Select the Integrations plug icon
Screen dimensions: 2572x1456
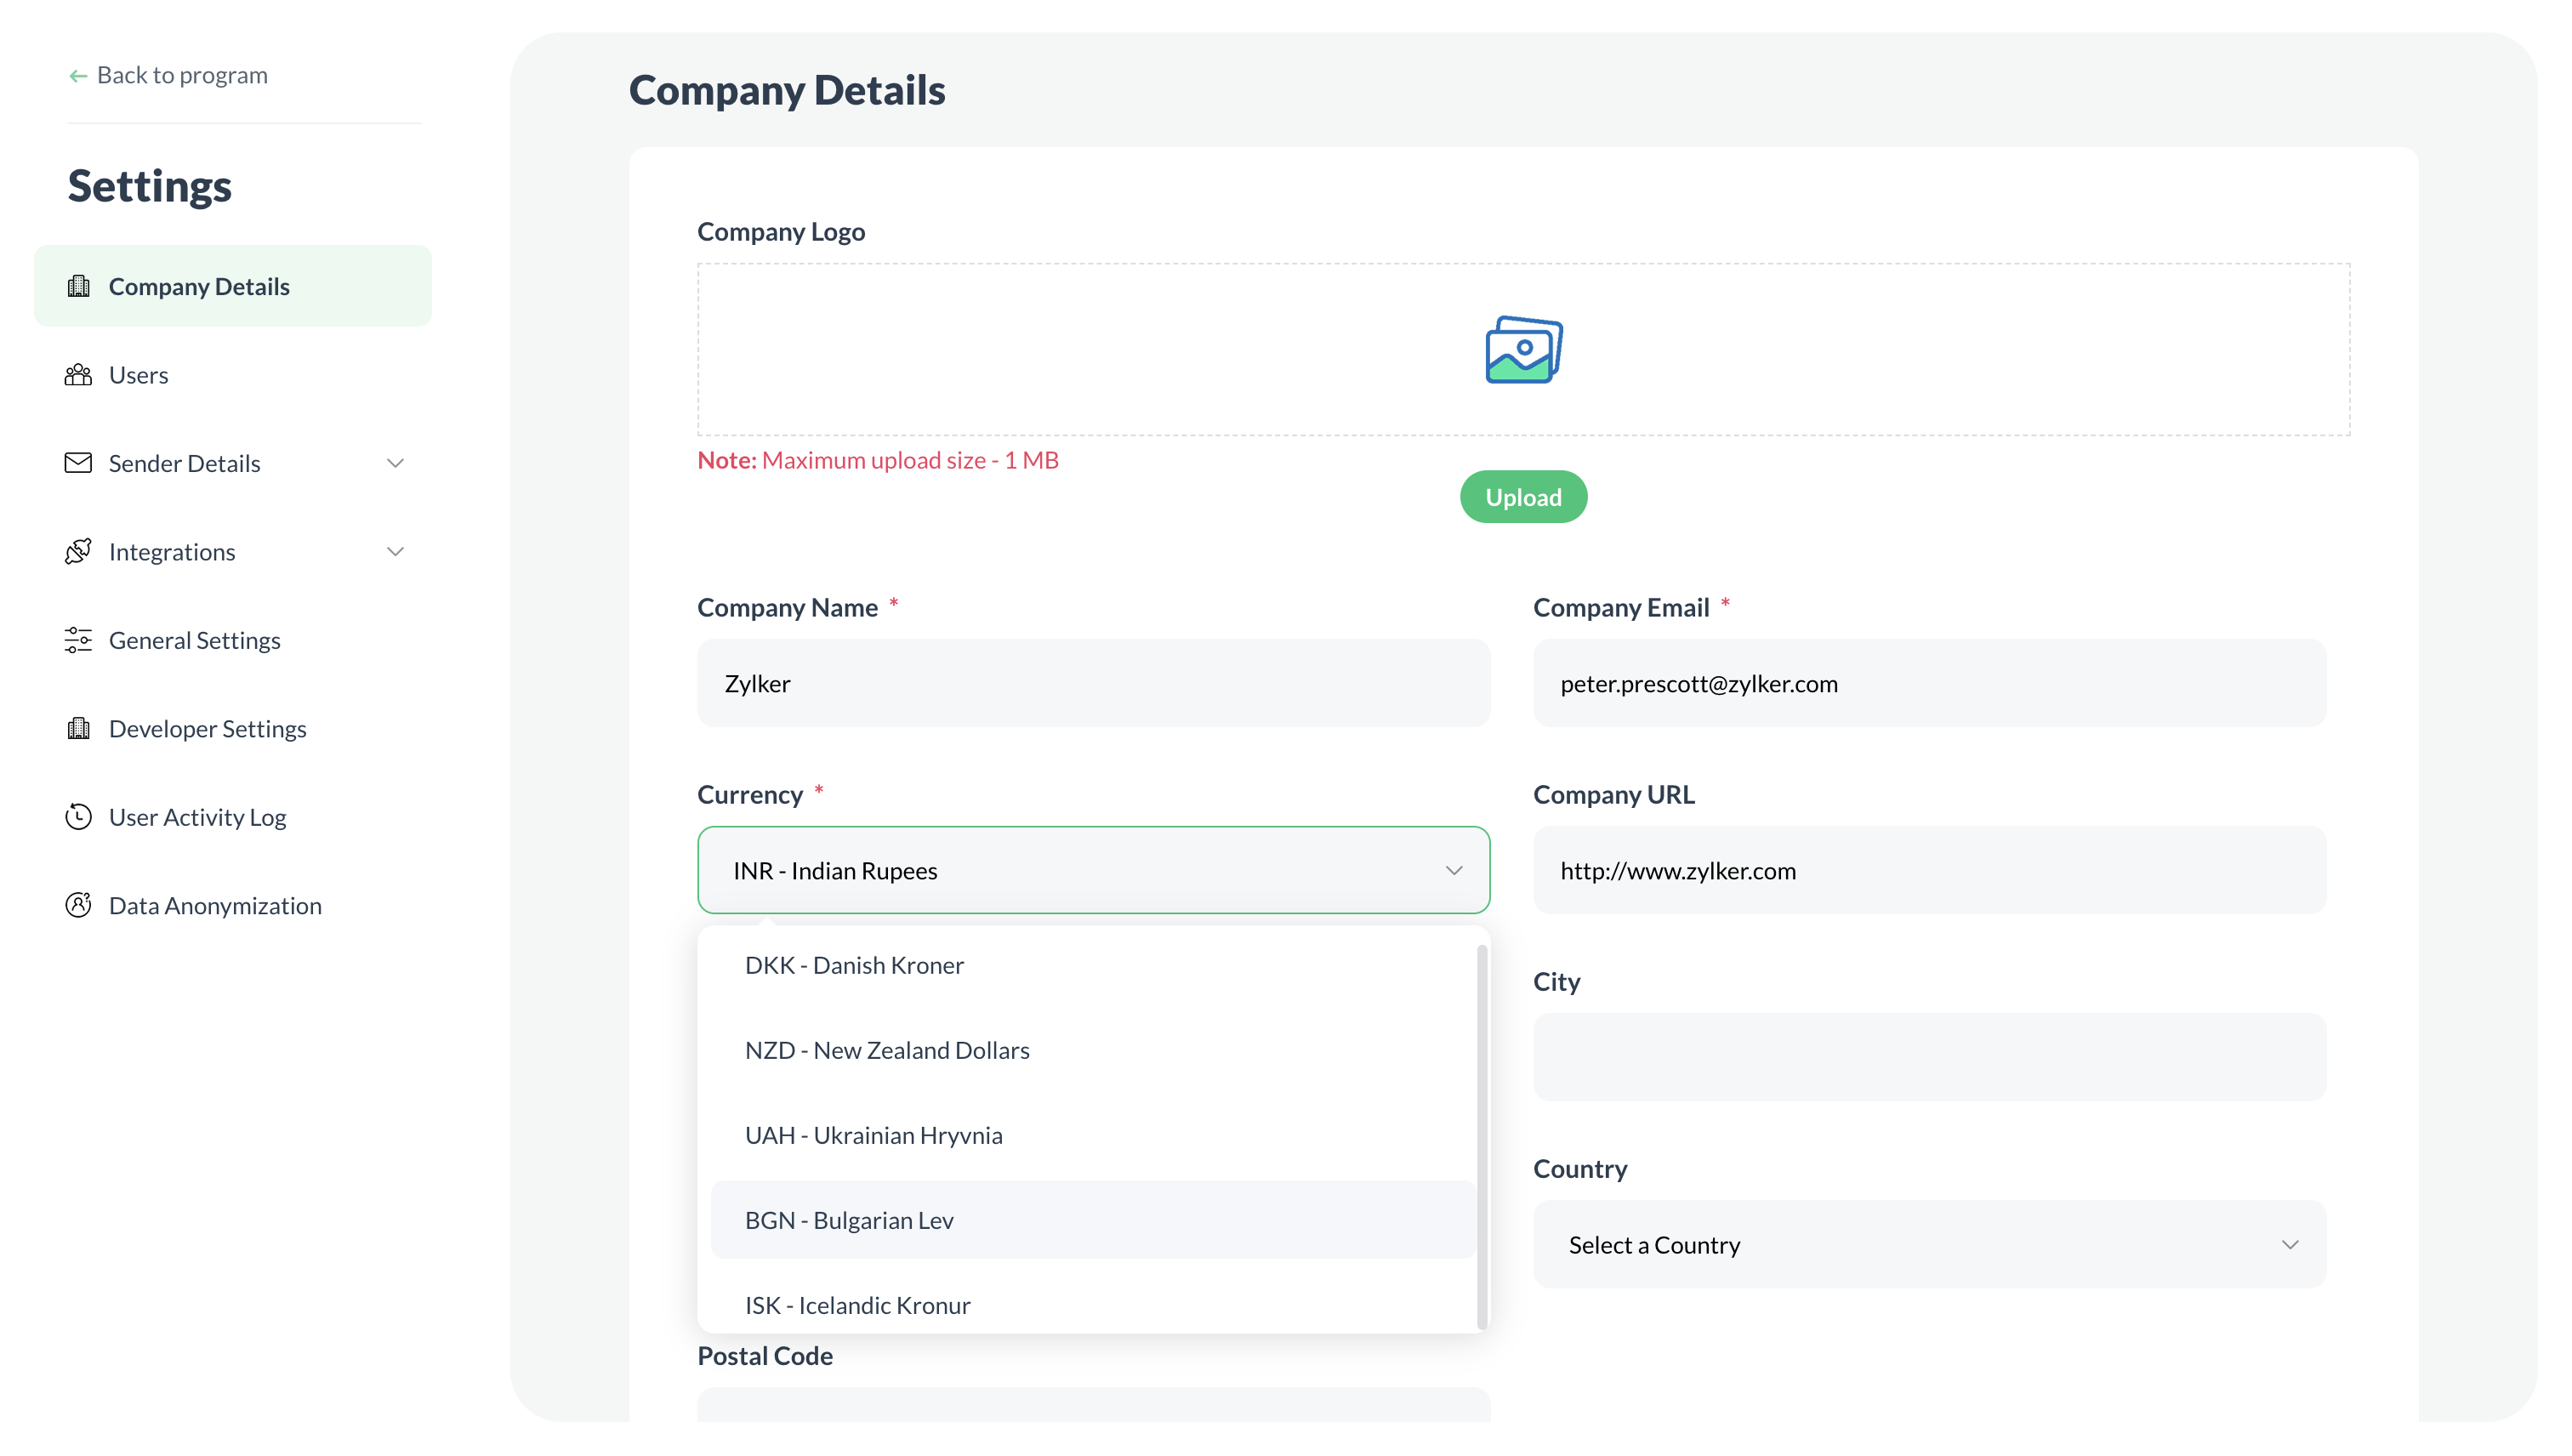[x=79, y=551]
